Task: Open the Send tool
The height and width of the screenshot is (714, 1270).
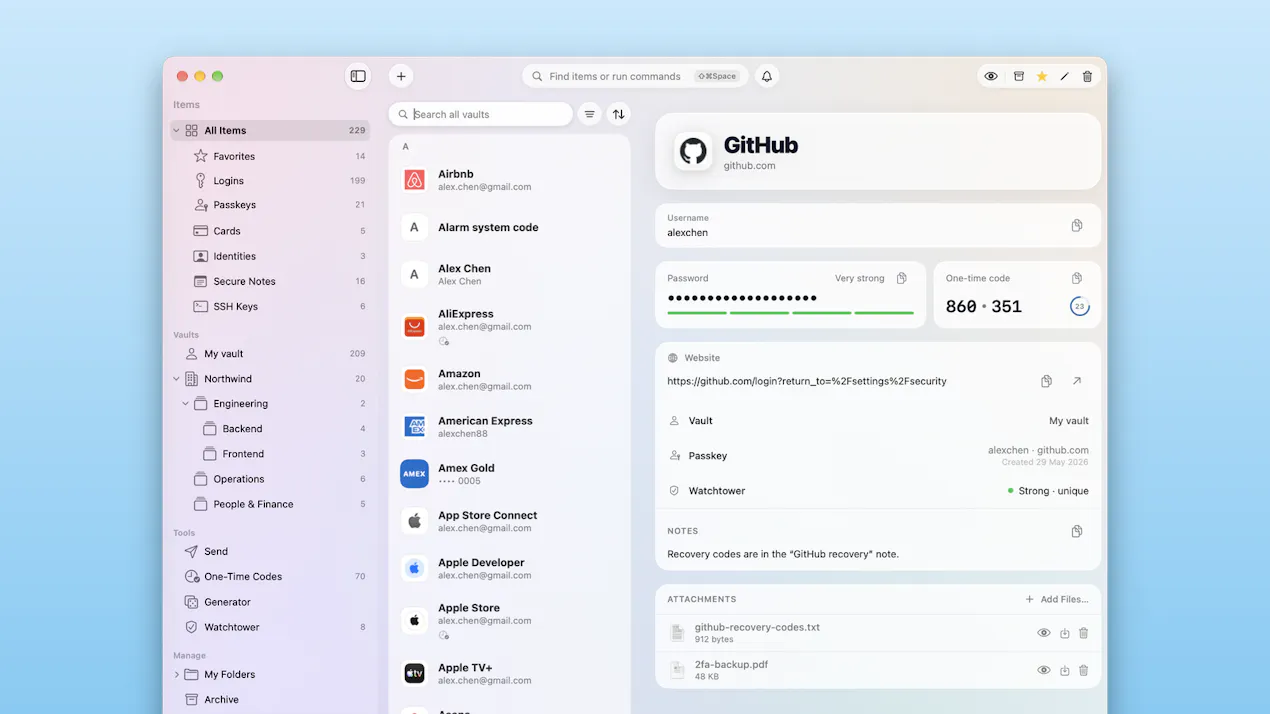Action: click(270, 551)
